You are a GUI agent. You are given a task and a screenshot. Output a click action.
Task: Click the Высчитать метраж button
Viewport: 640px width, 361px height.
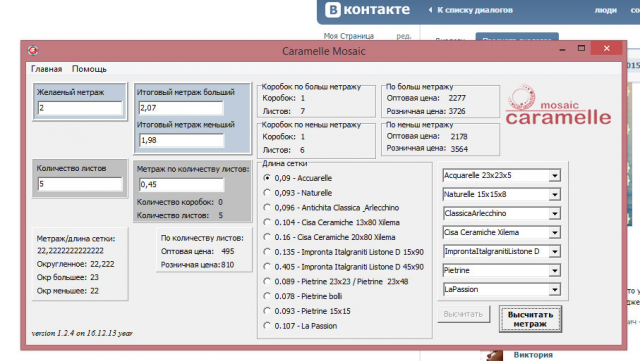(530, 319)
